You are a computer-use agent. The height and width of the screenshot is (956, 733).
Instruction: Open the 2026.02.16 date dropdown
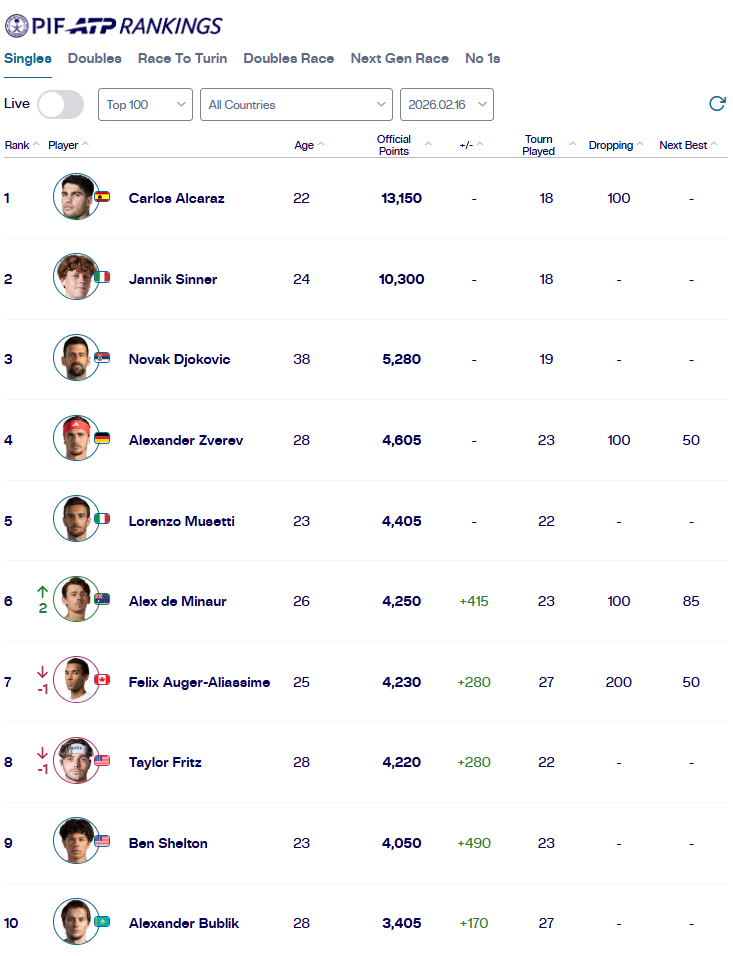pyautogui.click(x=446, y=105)
